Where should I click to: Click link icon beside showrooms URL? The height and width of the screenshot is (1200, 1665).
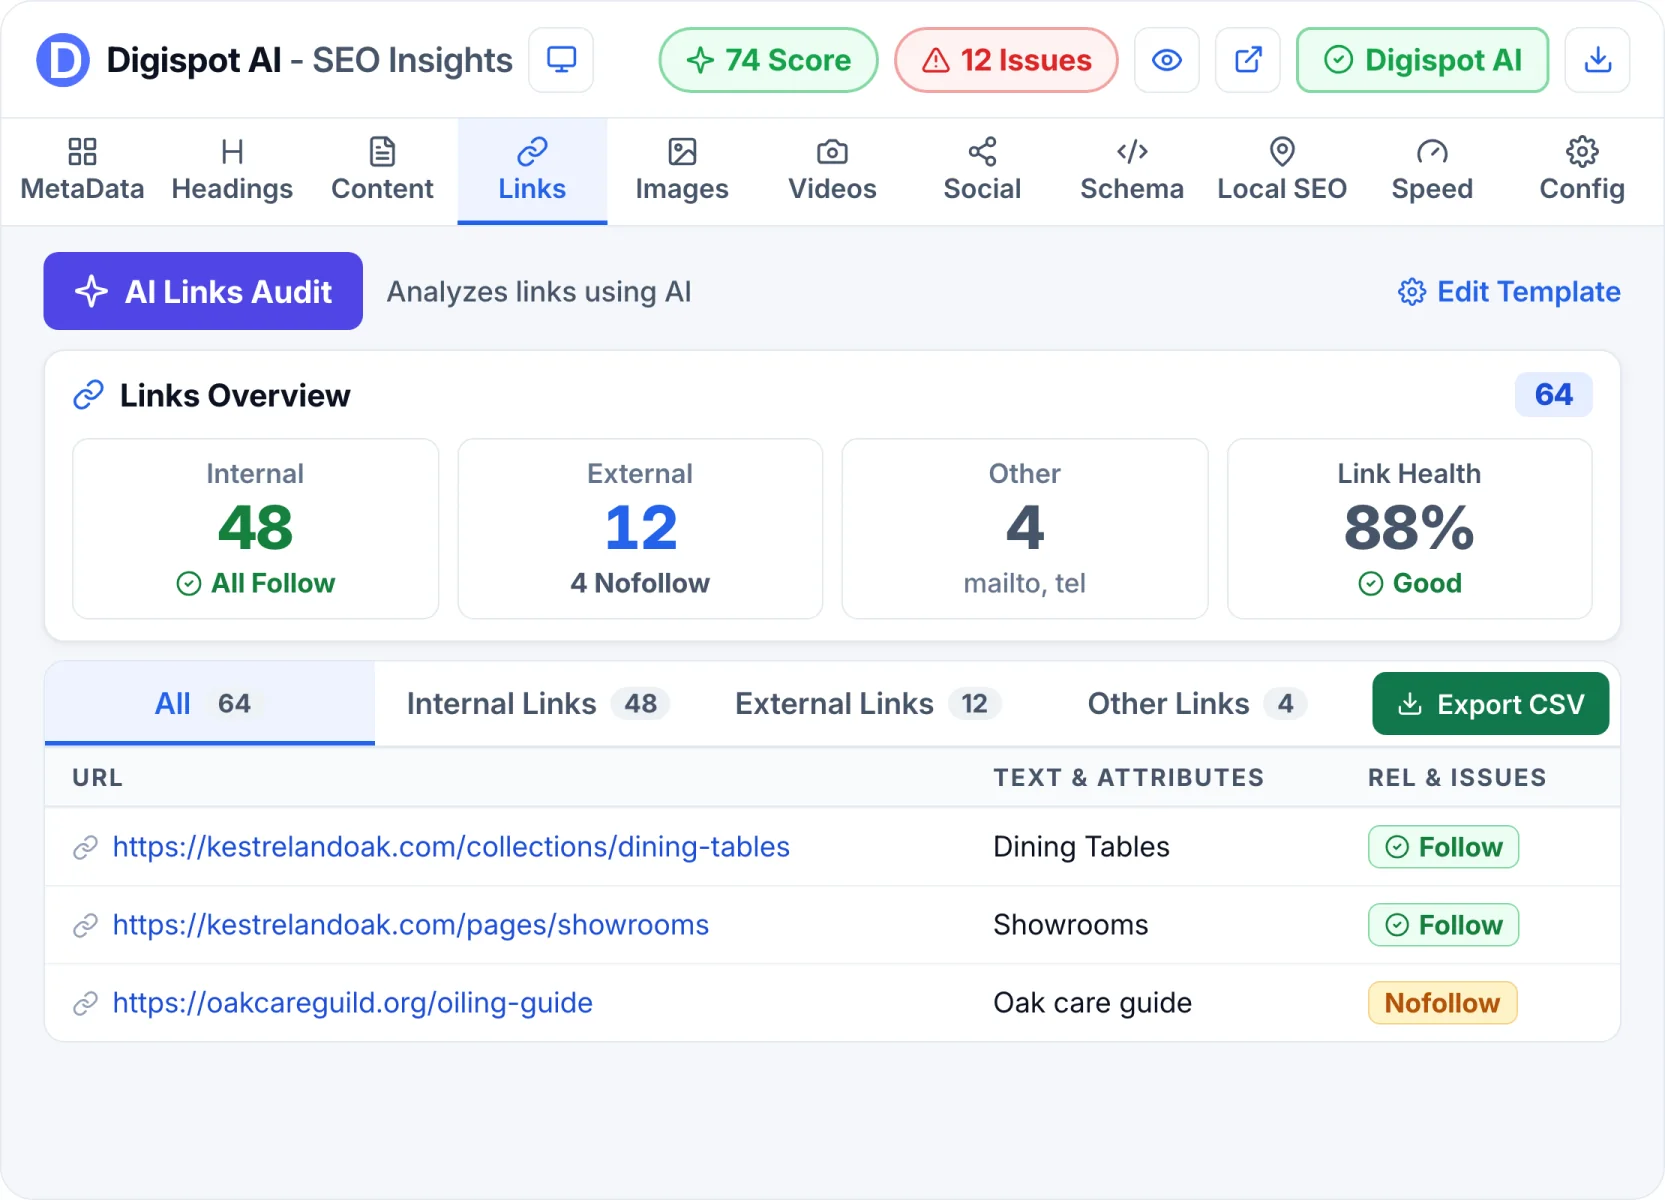86,926
